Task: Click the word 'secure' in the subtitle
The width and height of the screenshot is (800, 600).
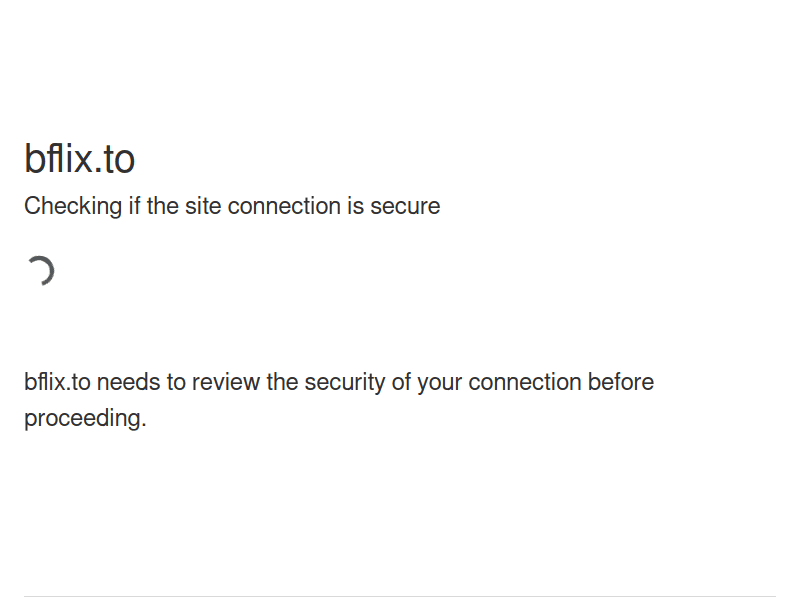Action: coord(405,207)
